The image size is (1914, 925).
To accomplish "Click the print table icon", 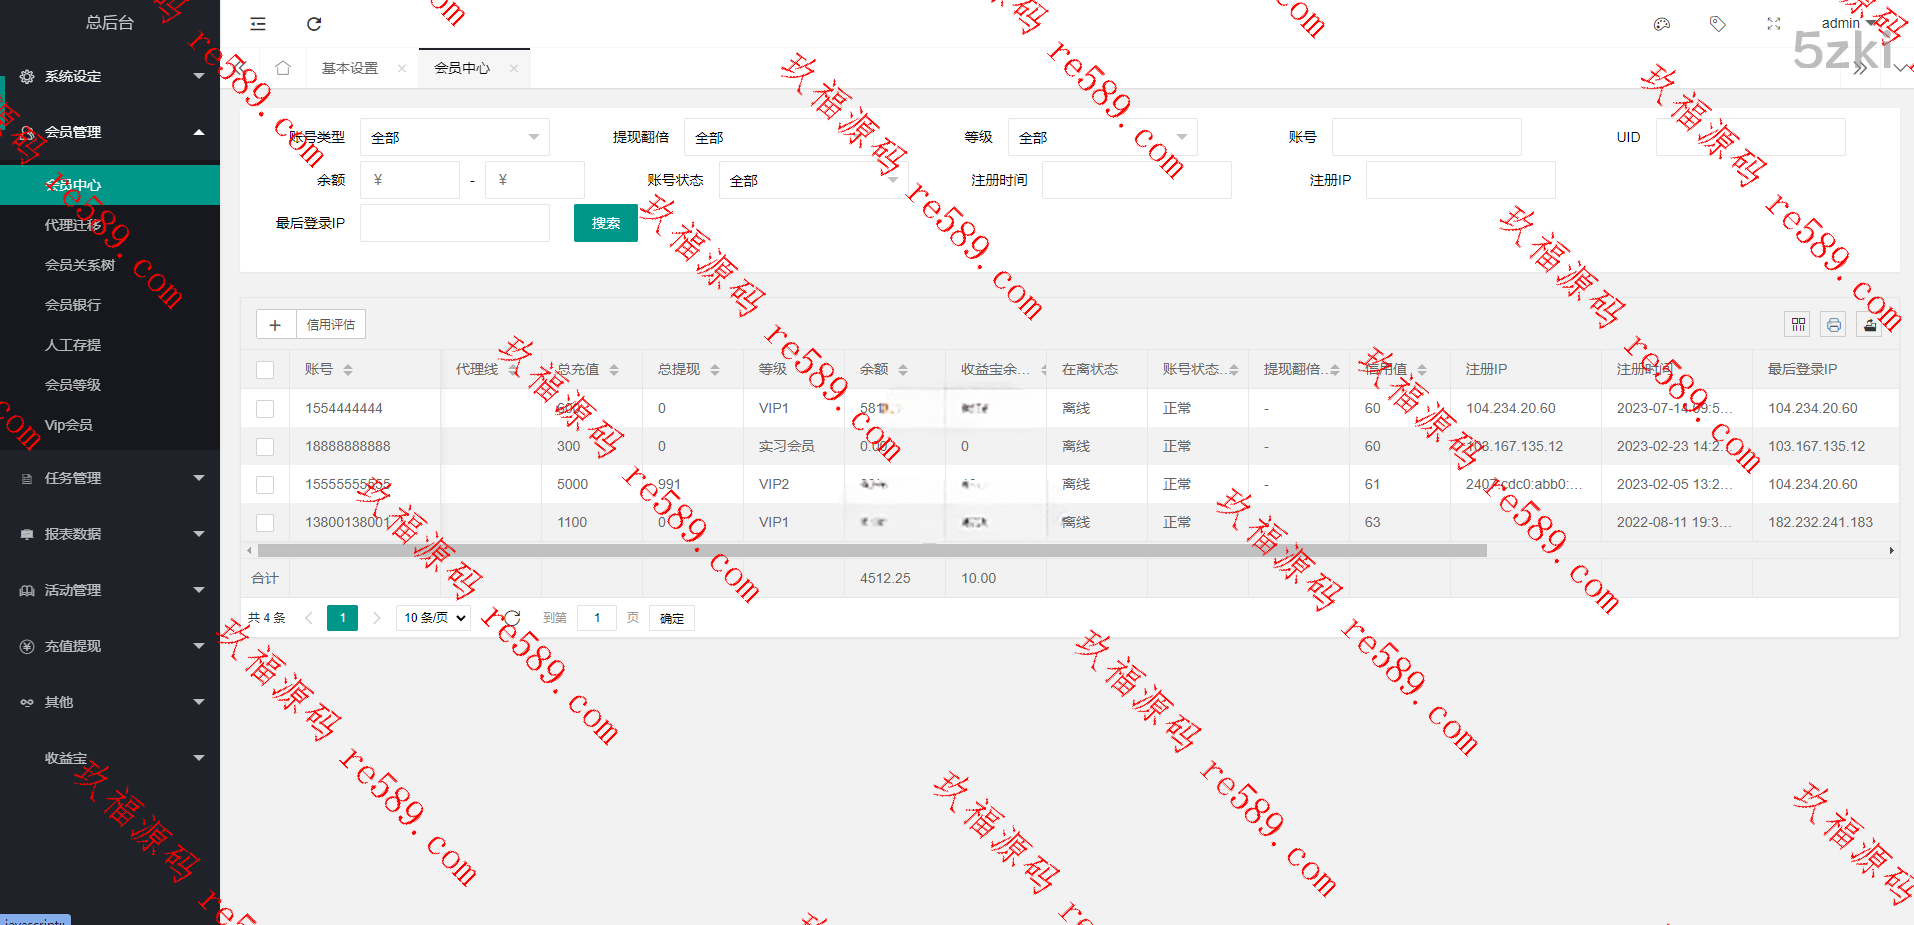I will click(1833, 324).
